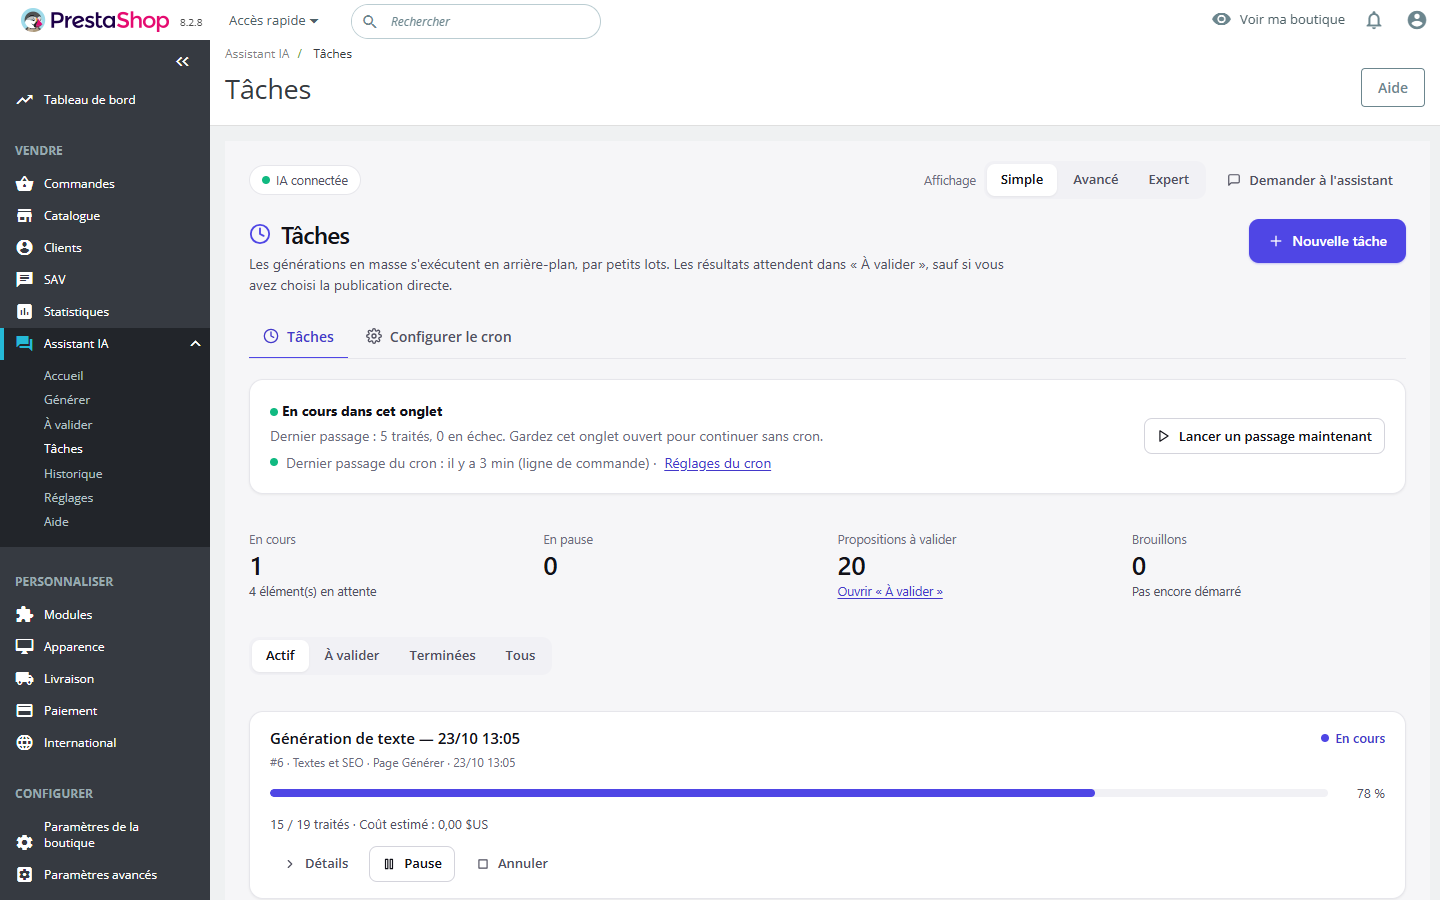Click the Catalogue store icon
The width and height of the screenshot is (1440, 900).
click(25, 216)
